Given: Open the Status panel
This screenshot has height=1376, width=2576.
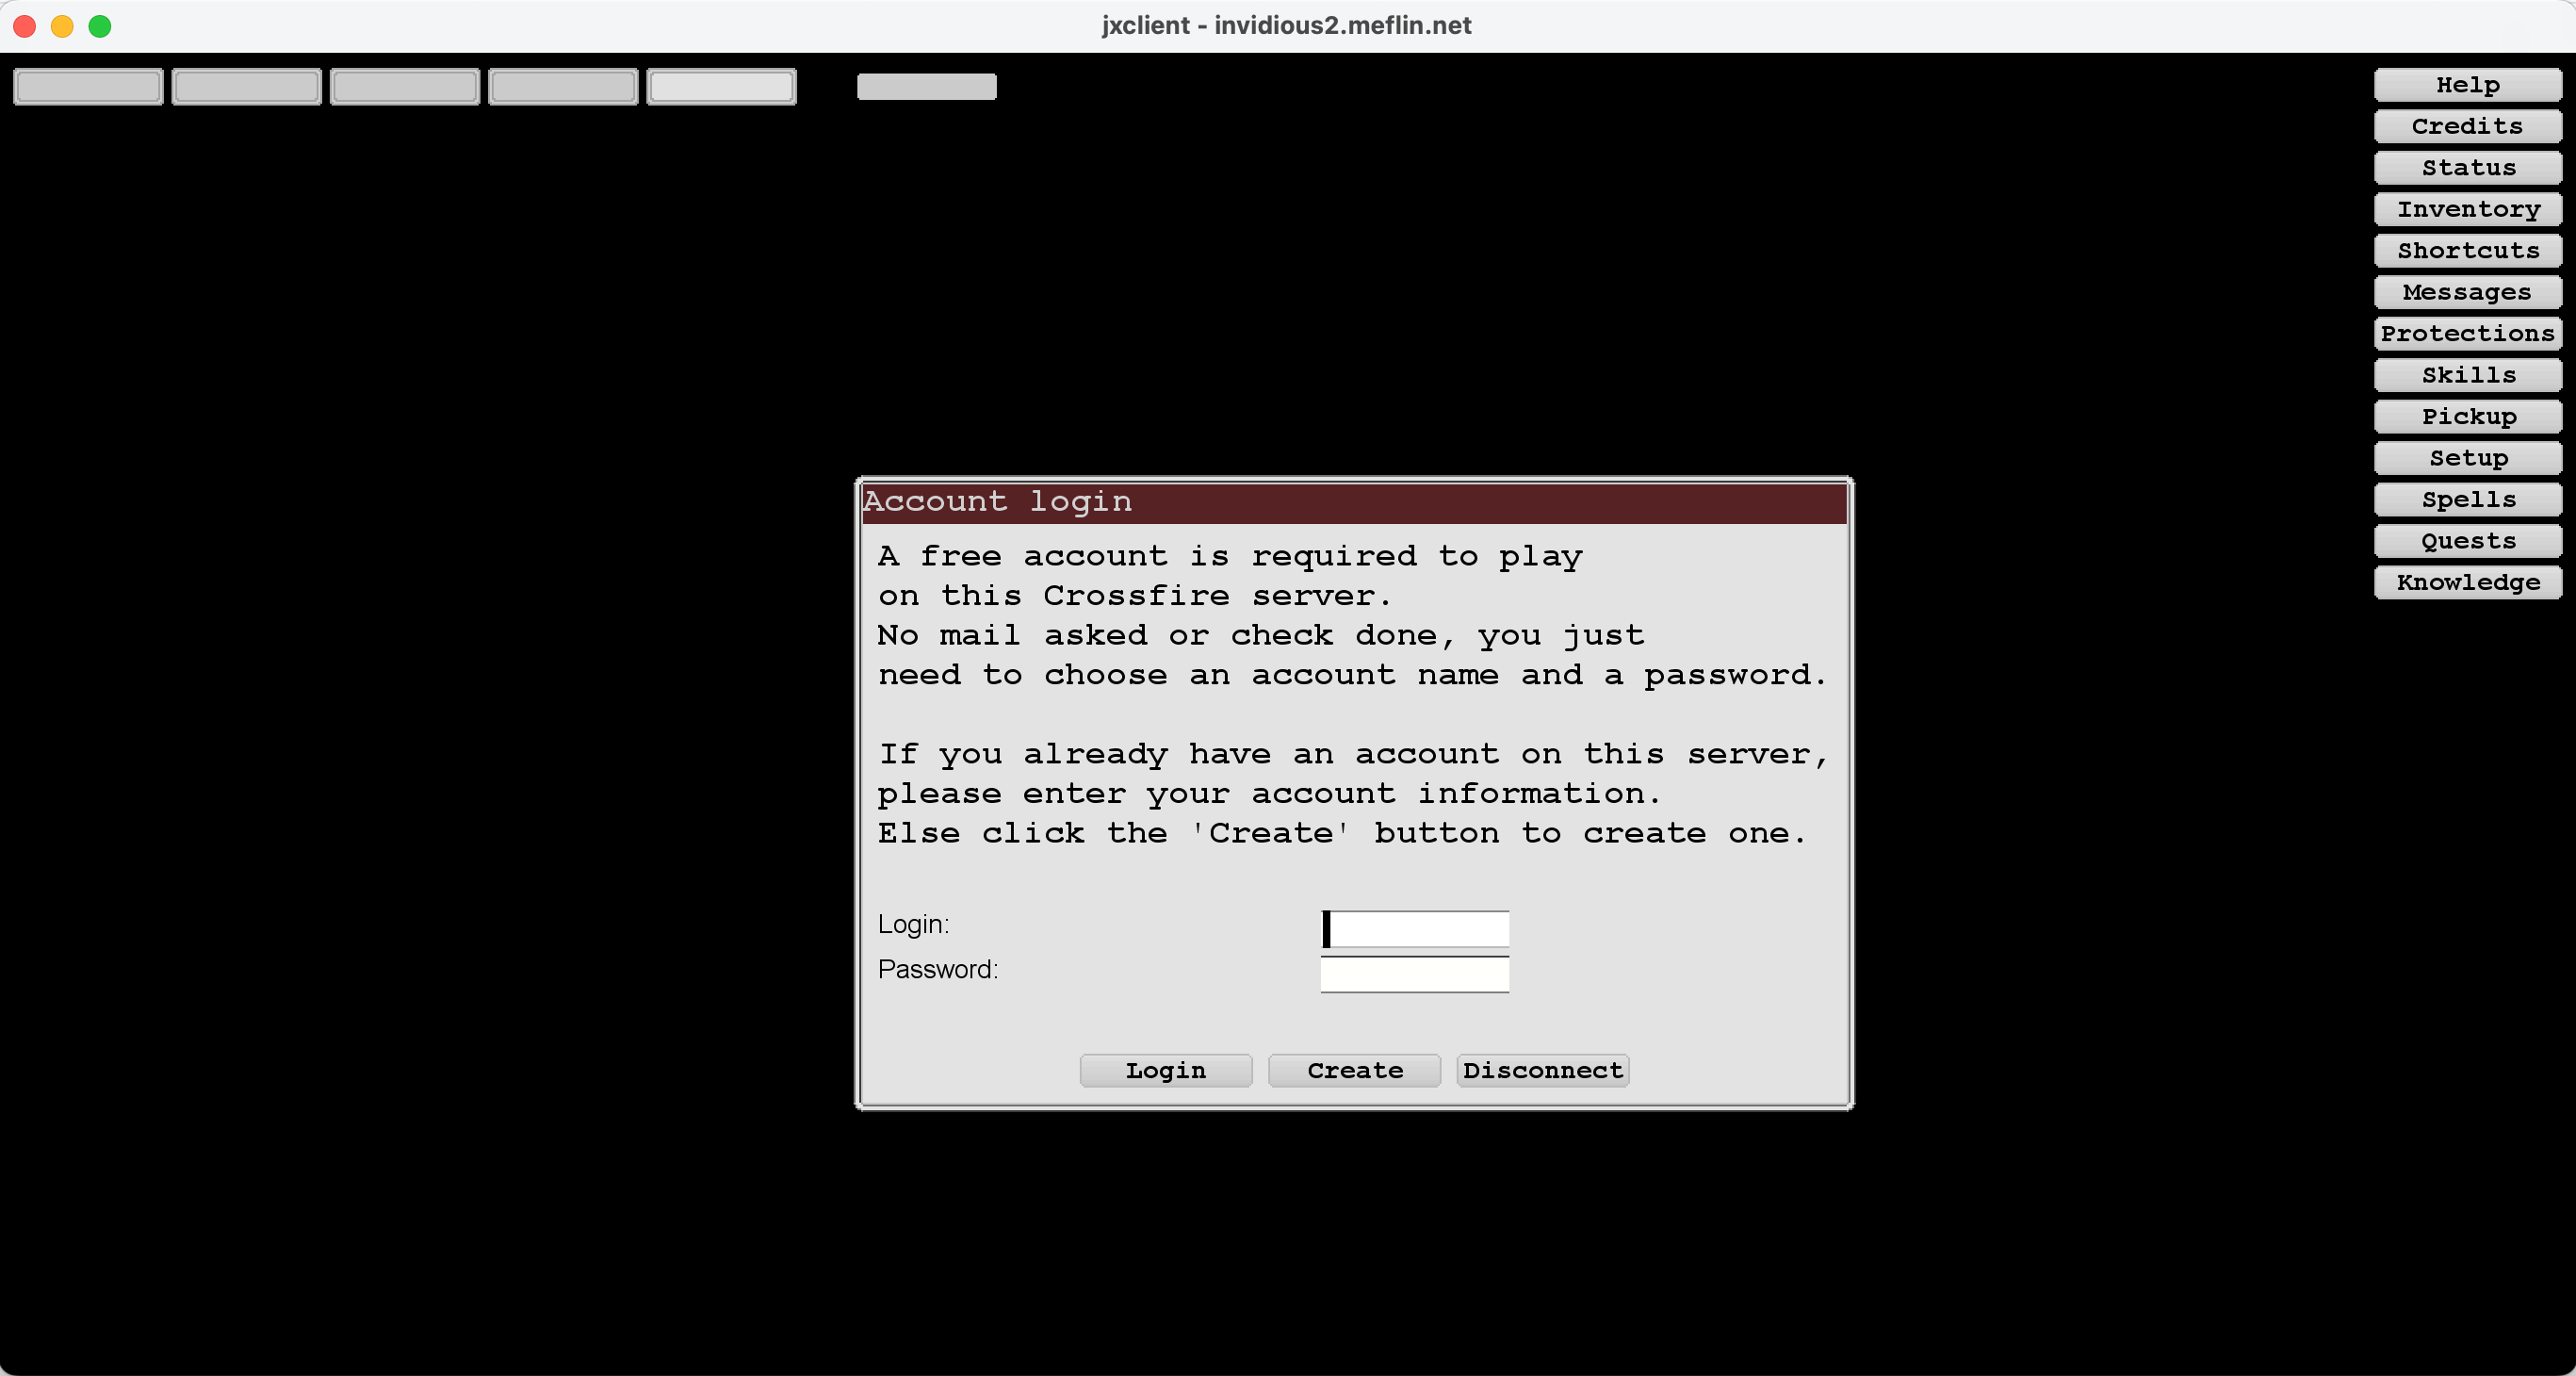Looking at the screenshot, I should coord(2467,168).
